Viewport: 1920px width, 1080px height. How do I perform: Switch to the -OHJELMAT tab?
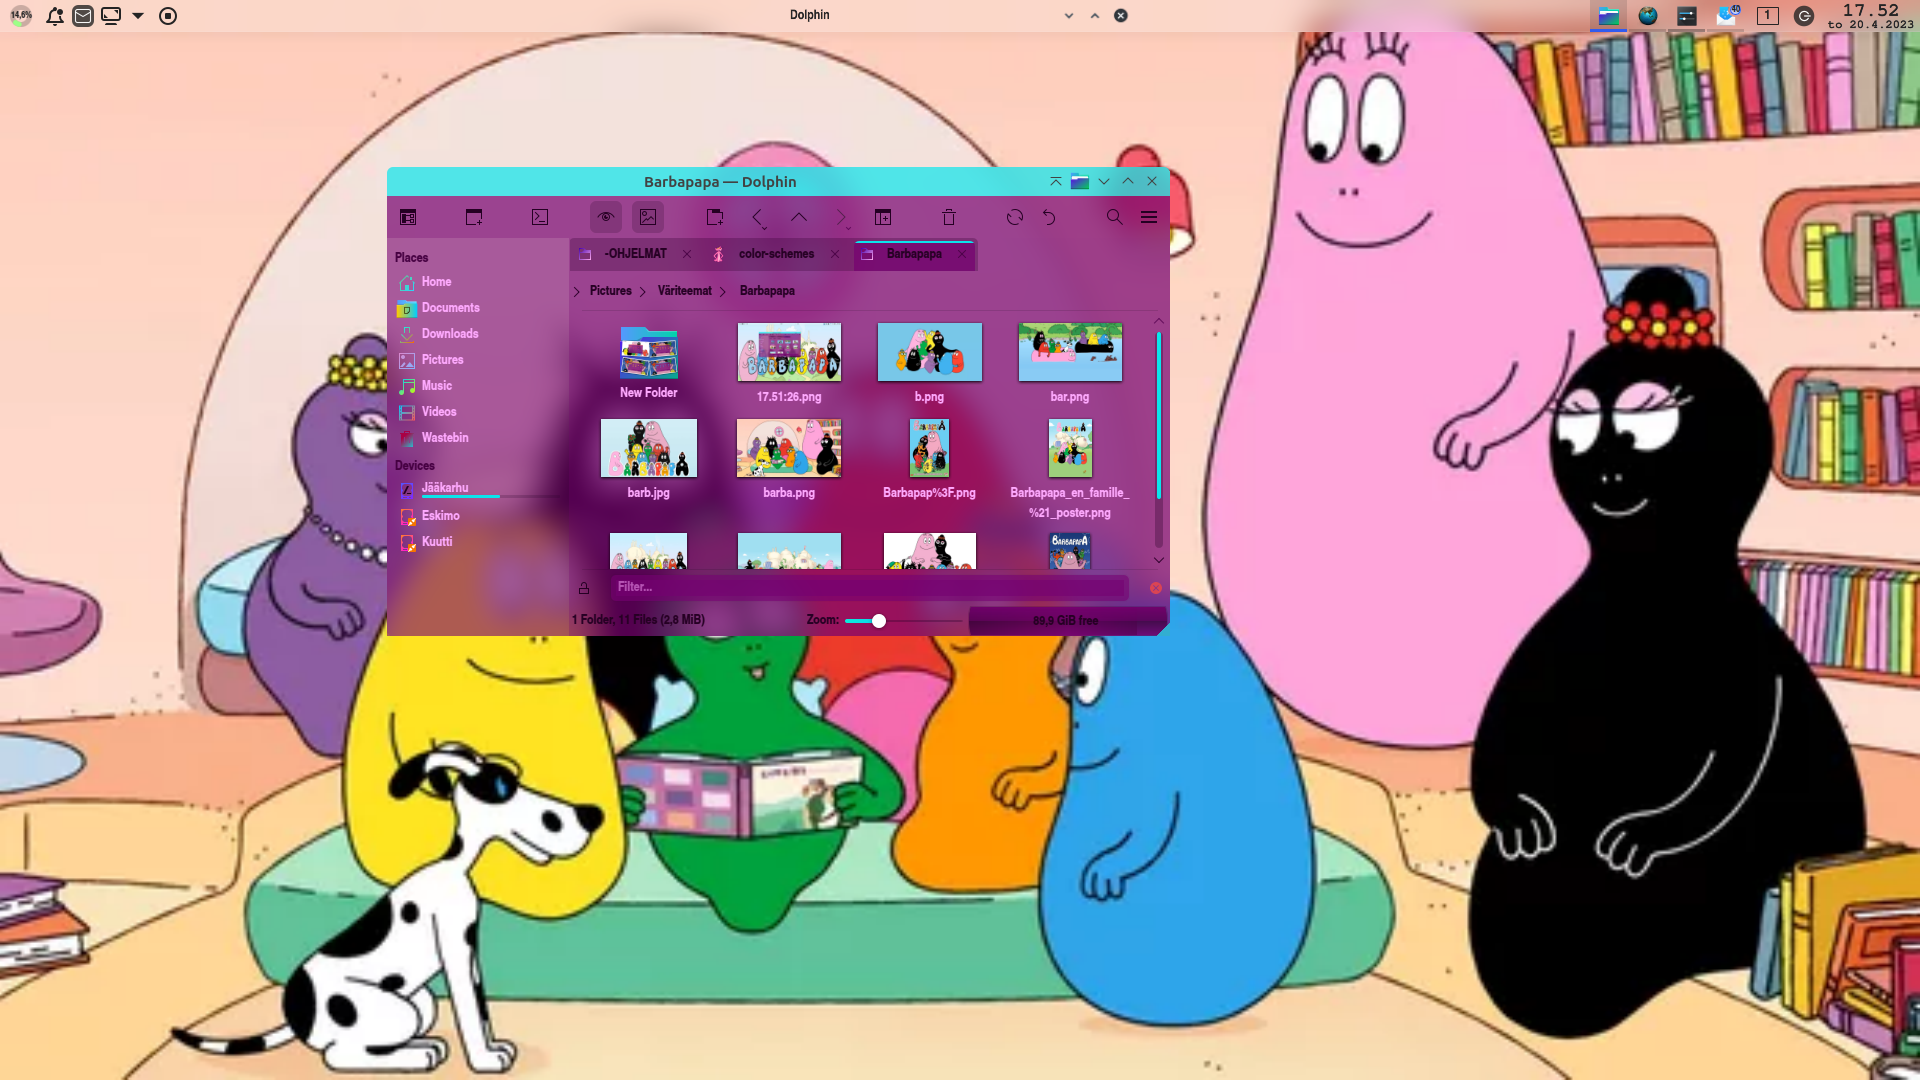(x=635, y=254)
